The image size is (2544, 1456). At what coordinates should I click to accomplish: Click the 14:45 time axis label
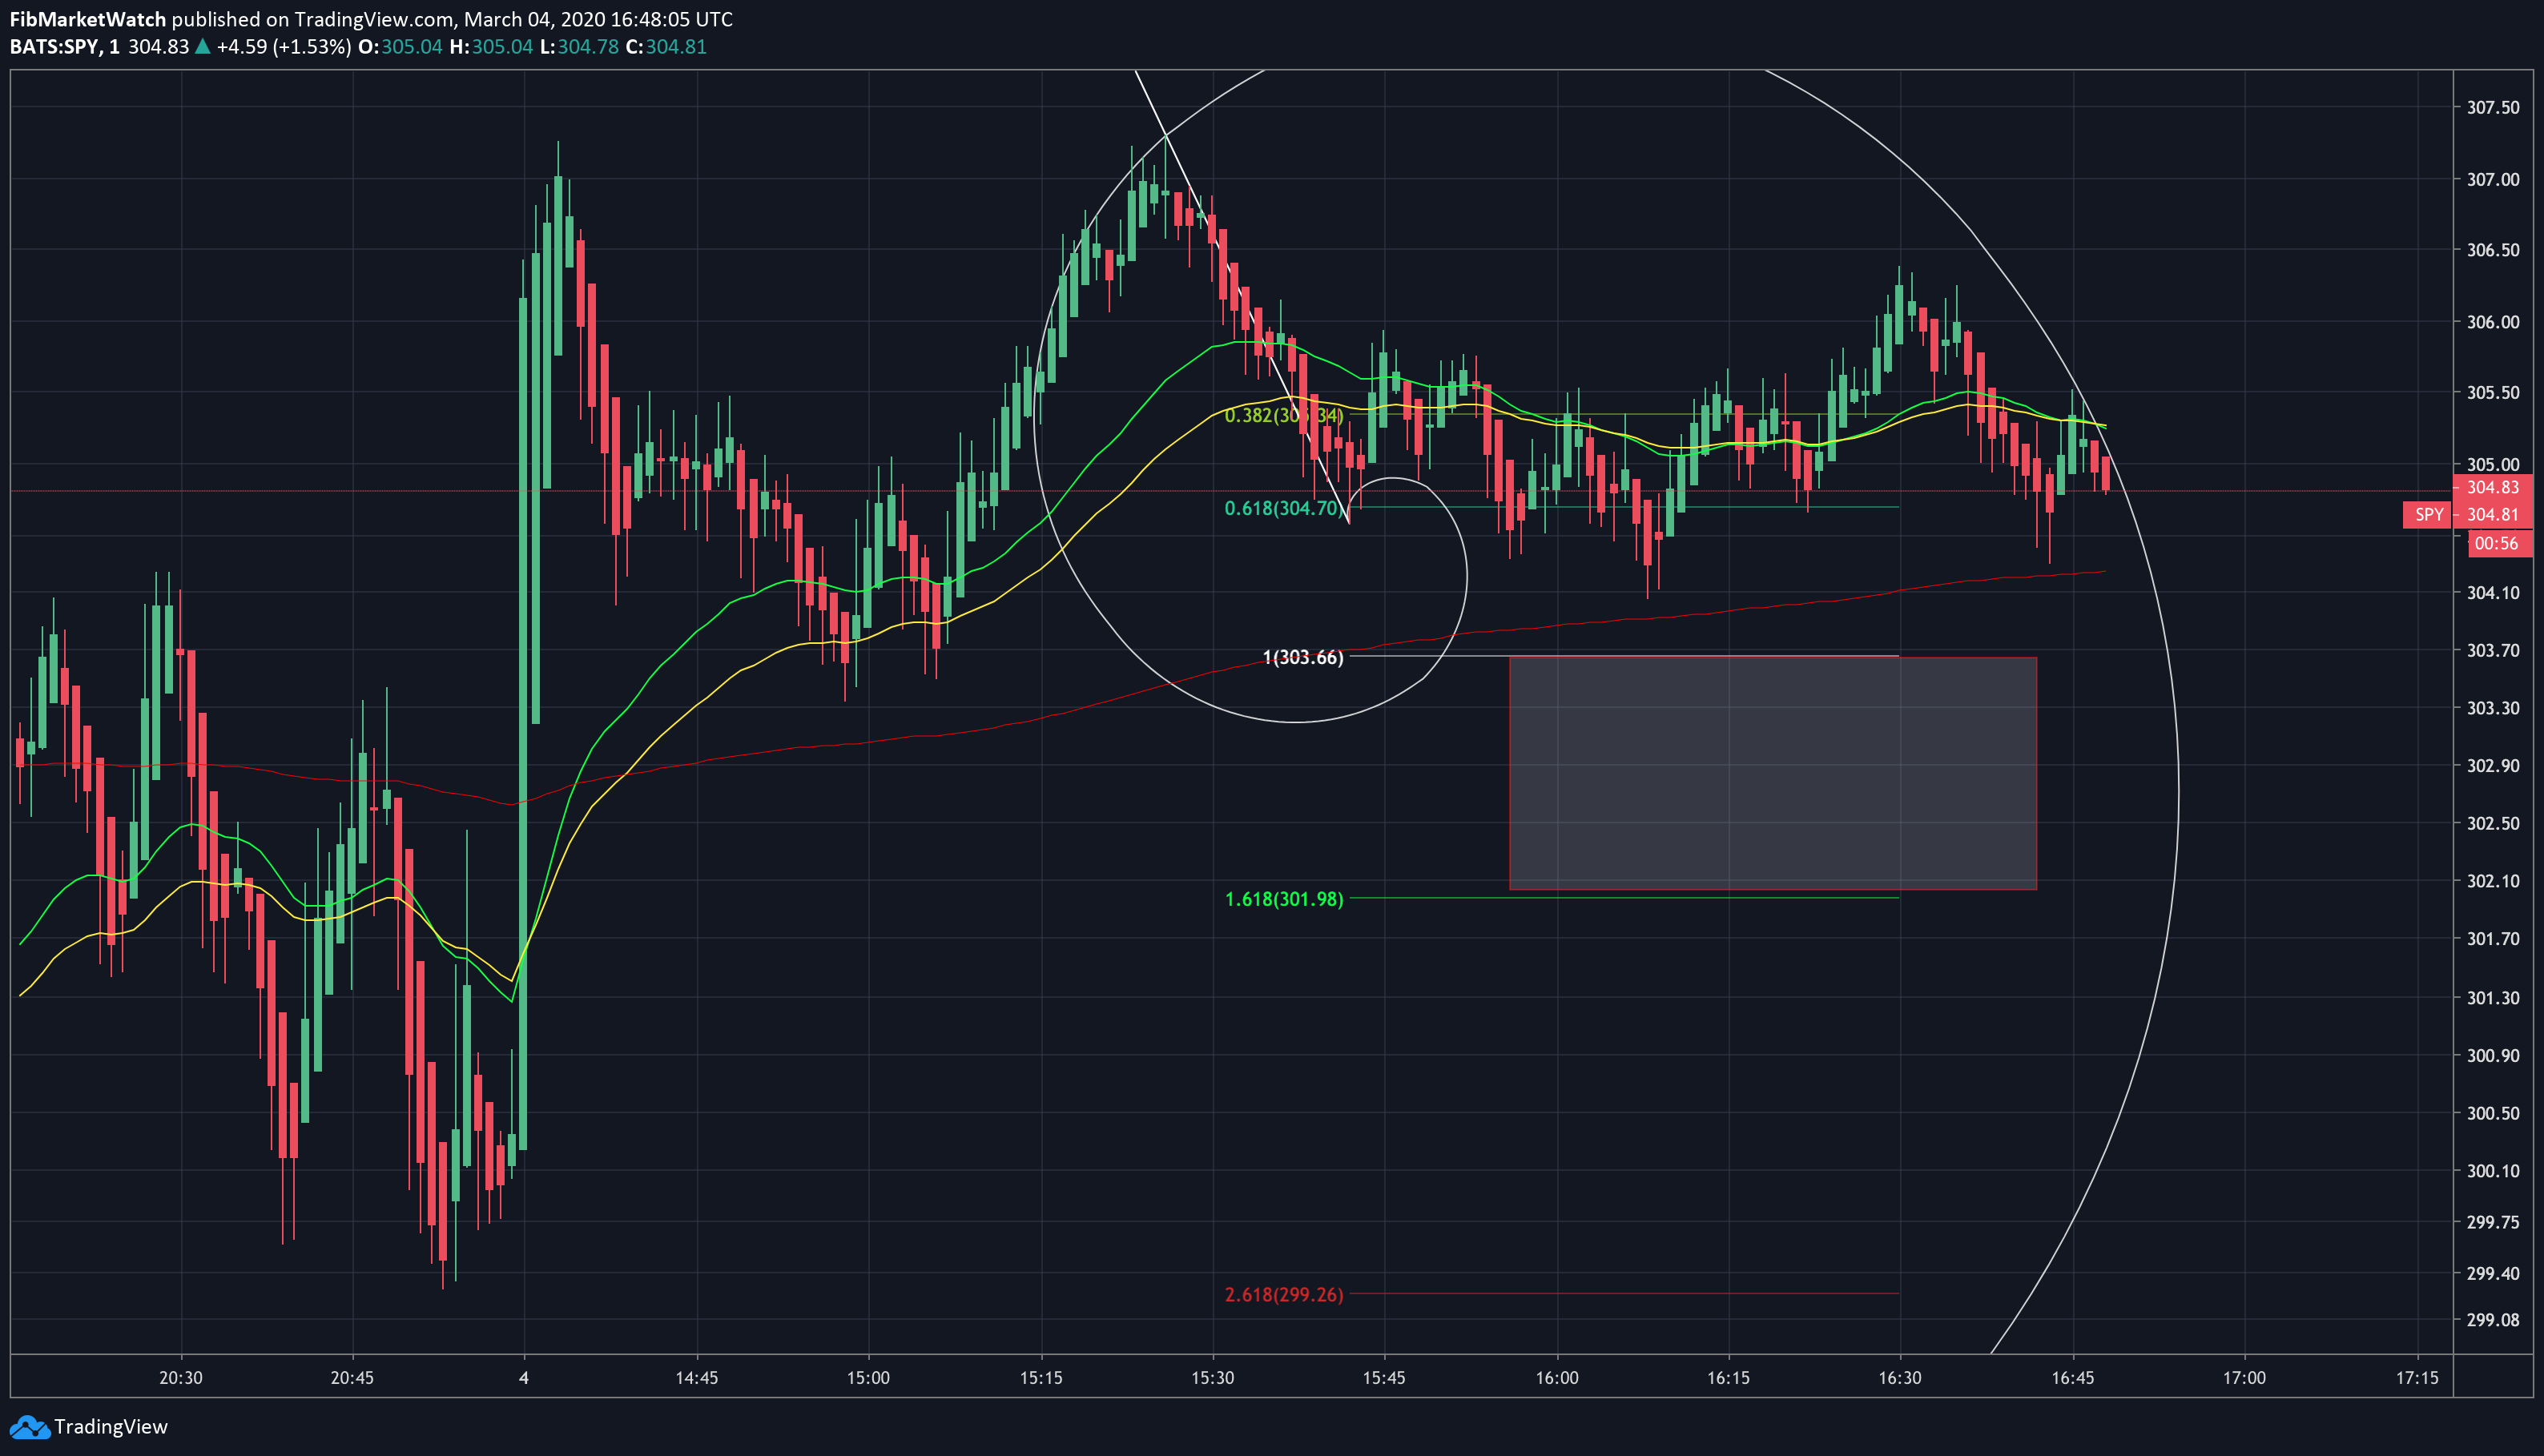697,1378
